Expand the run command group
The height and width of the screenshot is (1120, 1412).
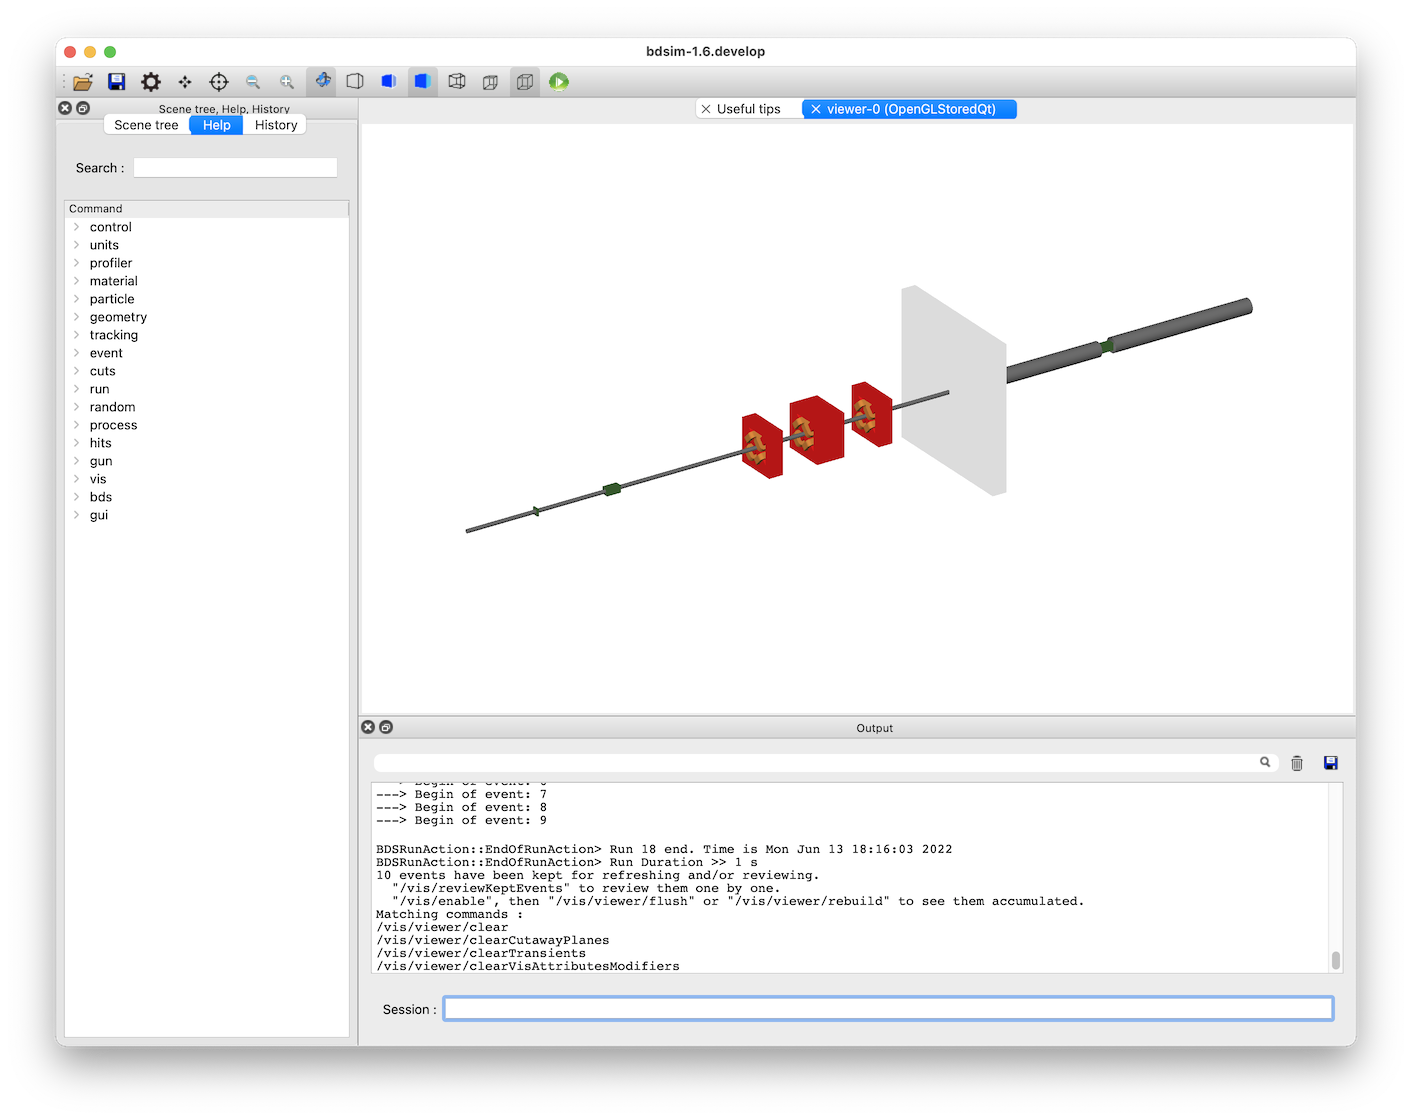[76, 389]
